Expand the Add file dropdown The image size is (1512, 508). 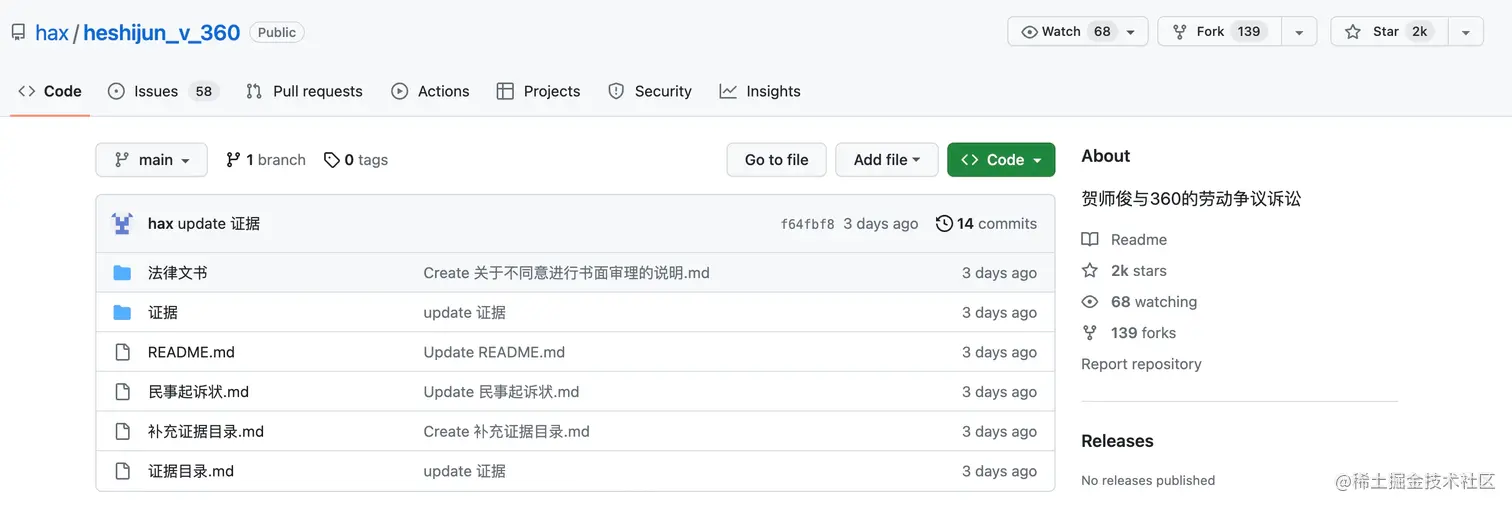(x=887, y=160)
